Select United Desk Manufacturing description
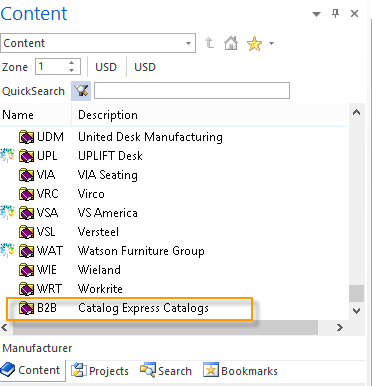Screen dimensions: 372x386 pos(150,137)
